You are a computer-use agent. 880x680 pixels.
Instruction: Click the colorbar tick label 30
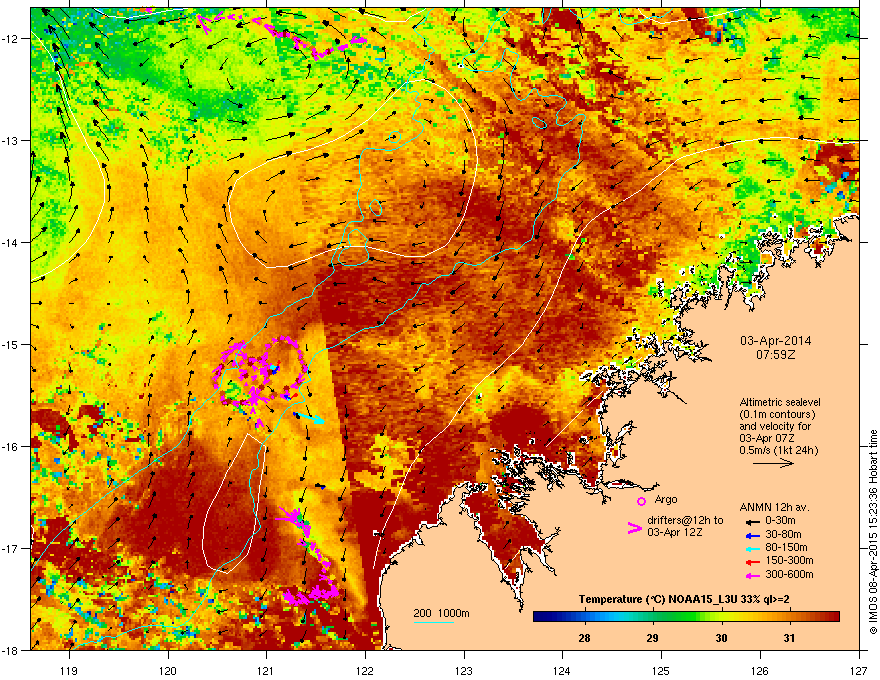[x=721, y=638]
